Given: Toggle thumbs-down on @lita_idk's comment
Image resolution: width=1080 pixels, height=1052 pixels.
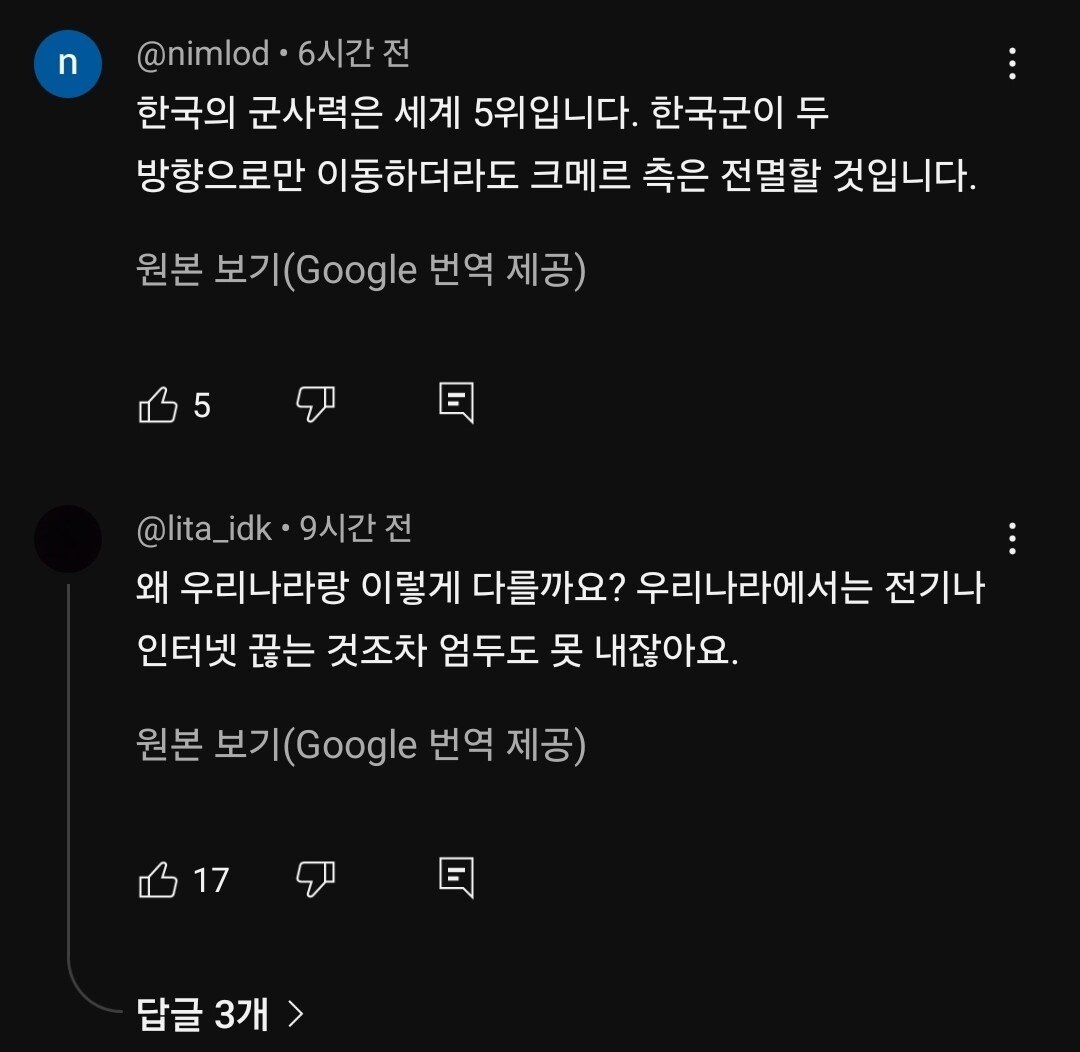Looking at the screenshot, I should [315, 879].
